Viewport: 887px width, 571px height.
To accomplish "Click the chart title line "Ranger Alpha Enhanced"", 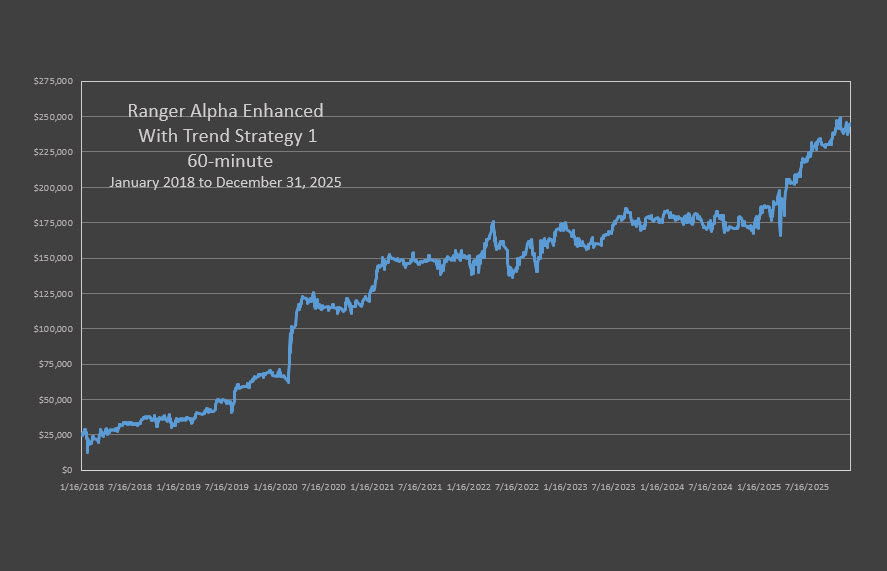I will click(225, 111).
